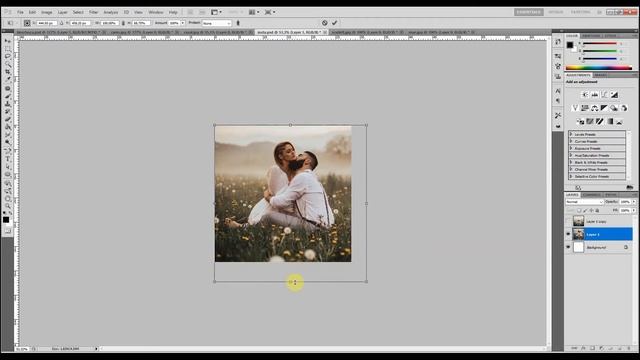Screen dimensions: 640x360
Task: Toggle Lock image pixels
Action: pos(585,210)
